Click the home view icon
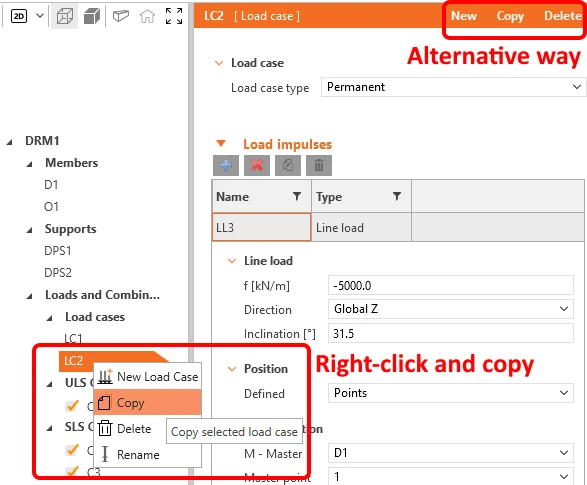The height and width of the screenshot is (485, 587). coord(147,16)
